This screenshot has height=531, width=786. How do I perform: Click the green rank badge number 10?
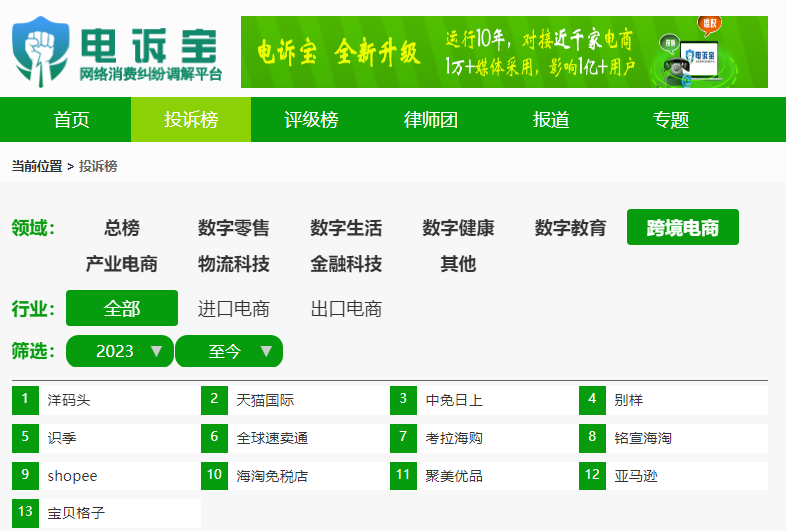(215, 476)
